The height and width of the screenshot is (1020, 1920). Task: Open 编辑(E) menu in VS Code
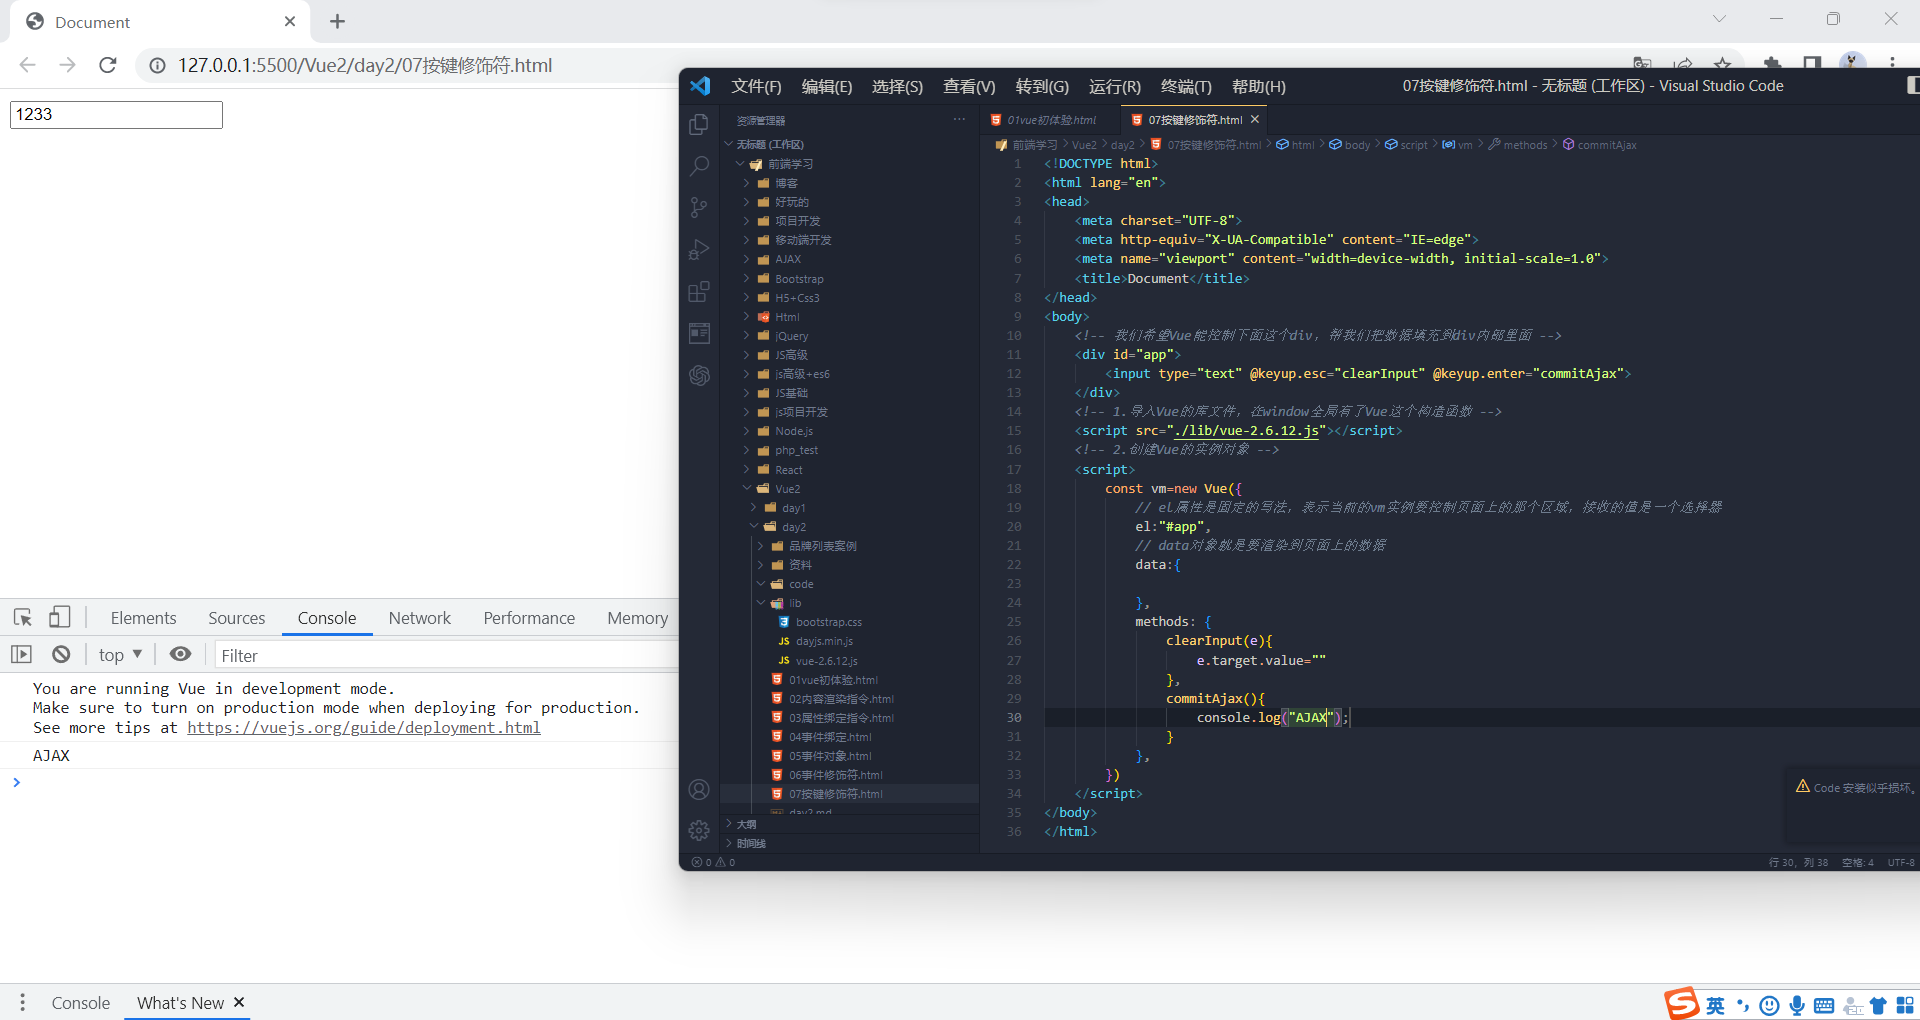827,87
